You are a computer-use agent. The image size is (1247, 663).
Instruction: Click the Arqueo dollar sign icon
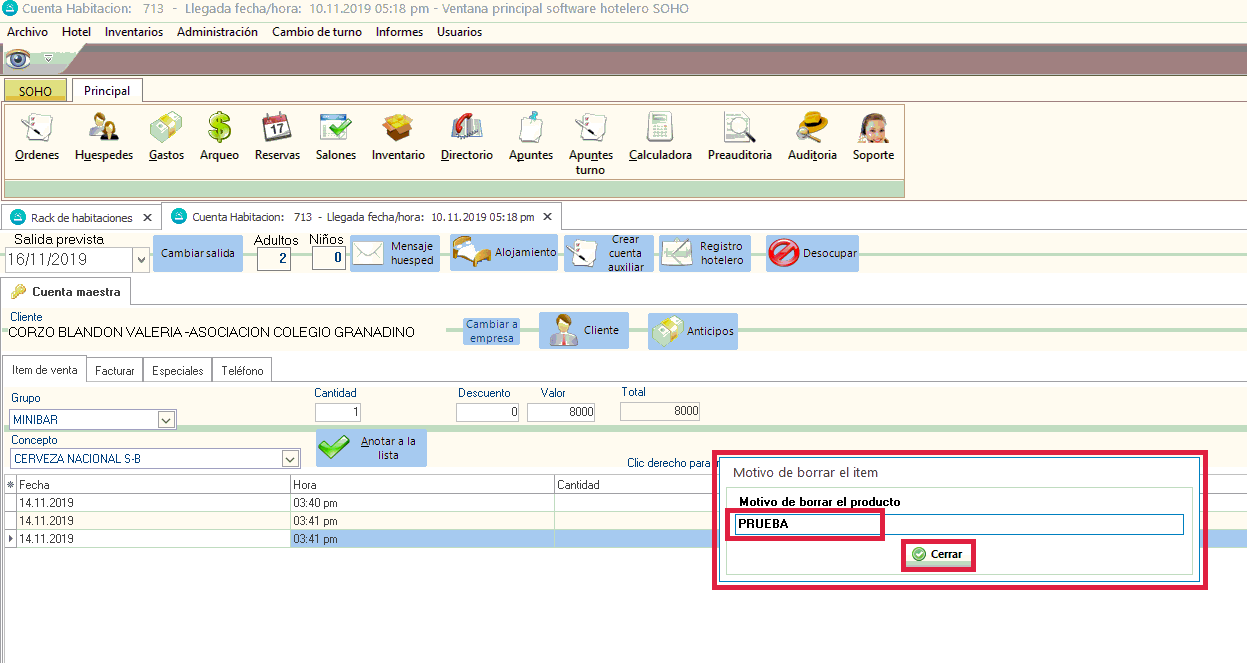click(219, 137)
